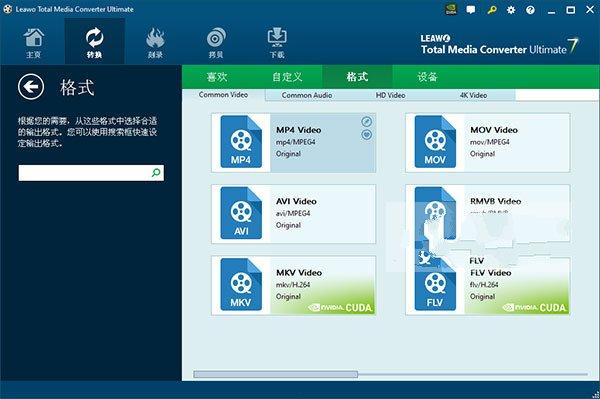600x399 pixels.
Task: Close the Leawo window
Action: (590, 10)
